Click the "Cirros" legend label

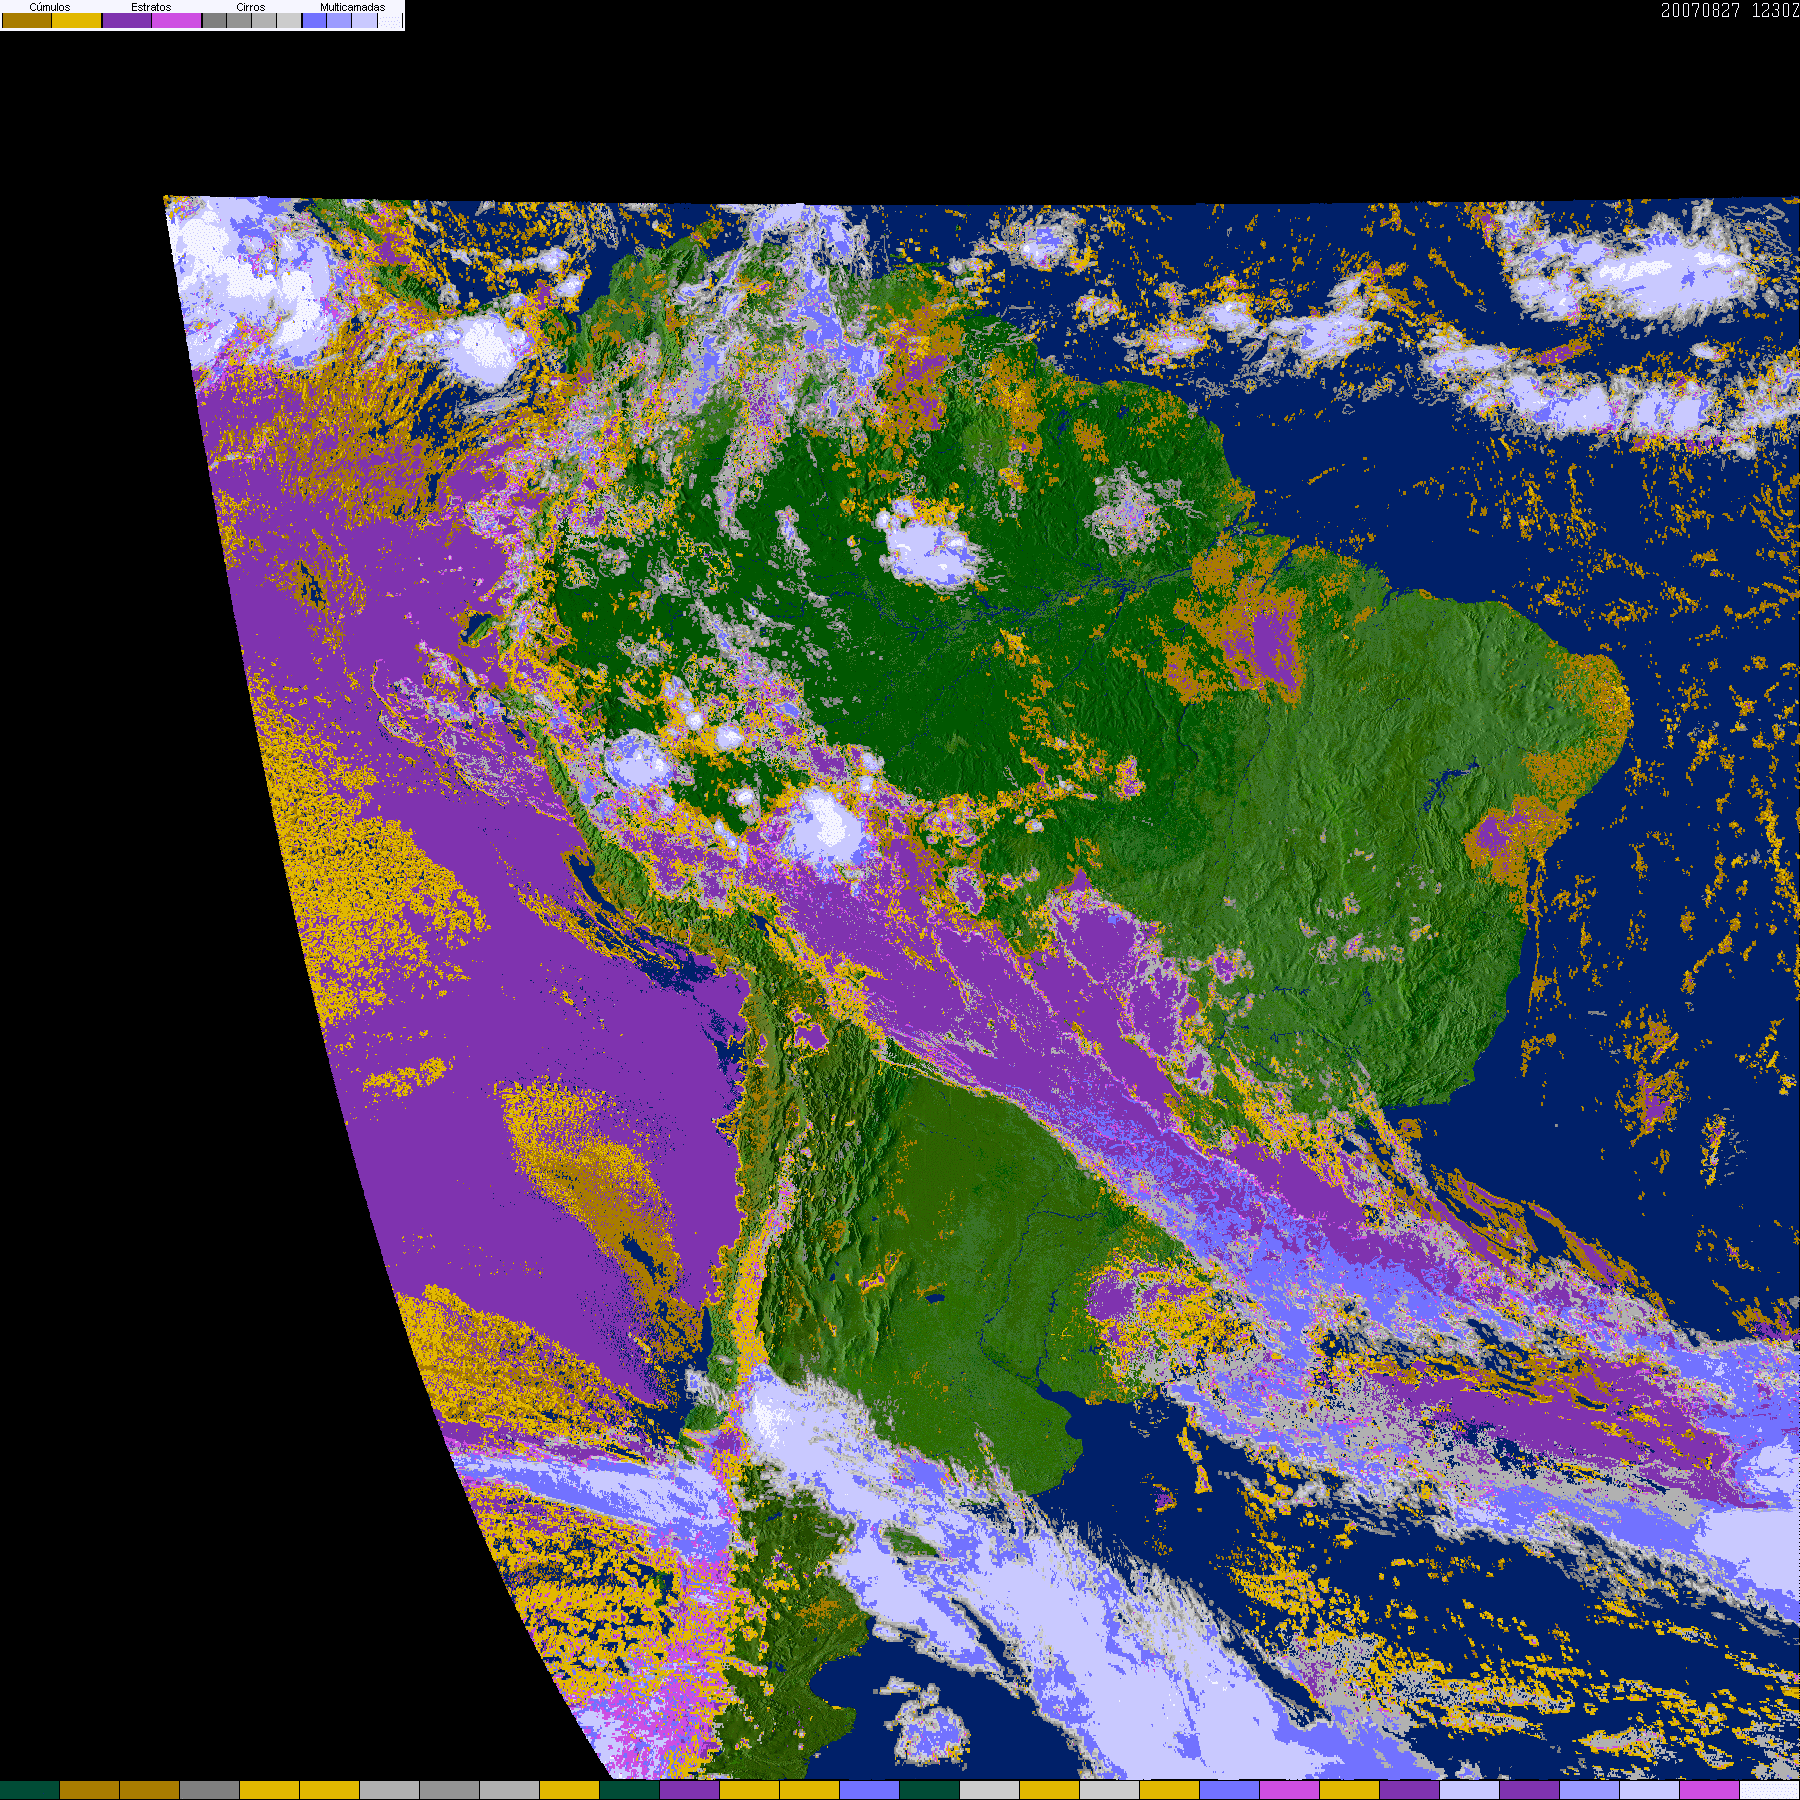(x=251, y=7)
